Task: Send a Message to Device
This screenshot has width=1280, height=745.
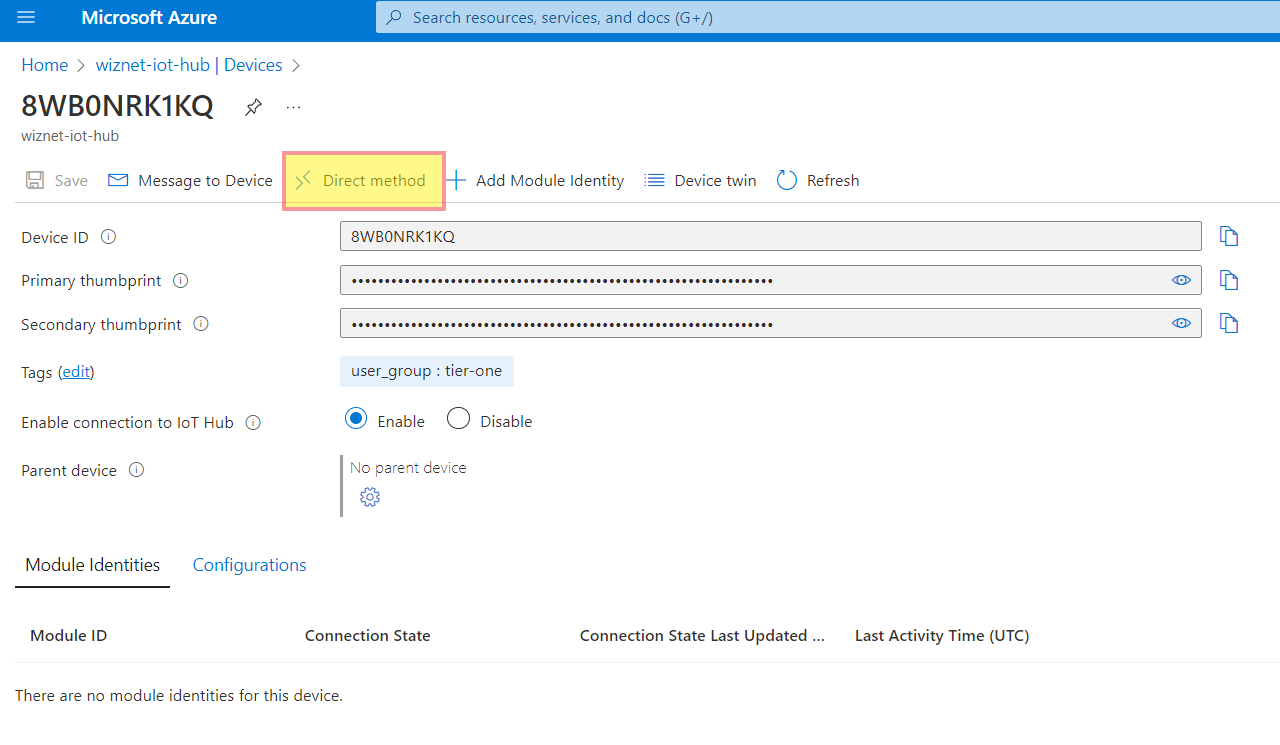Action: [x=189, y=180]
